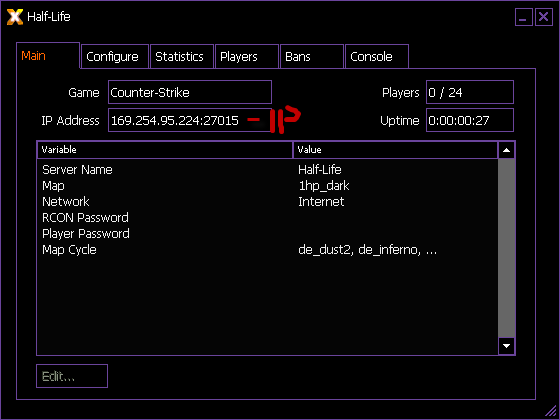Click the Players count field 0 / 24
Image resolution: width=560 pixels, height=420 pixels.
[x=470, y=92]
